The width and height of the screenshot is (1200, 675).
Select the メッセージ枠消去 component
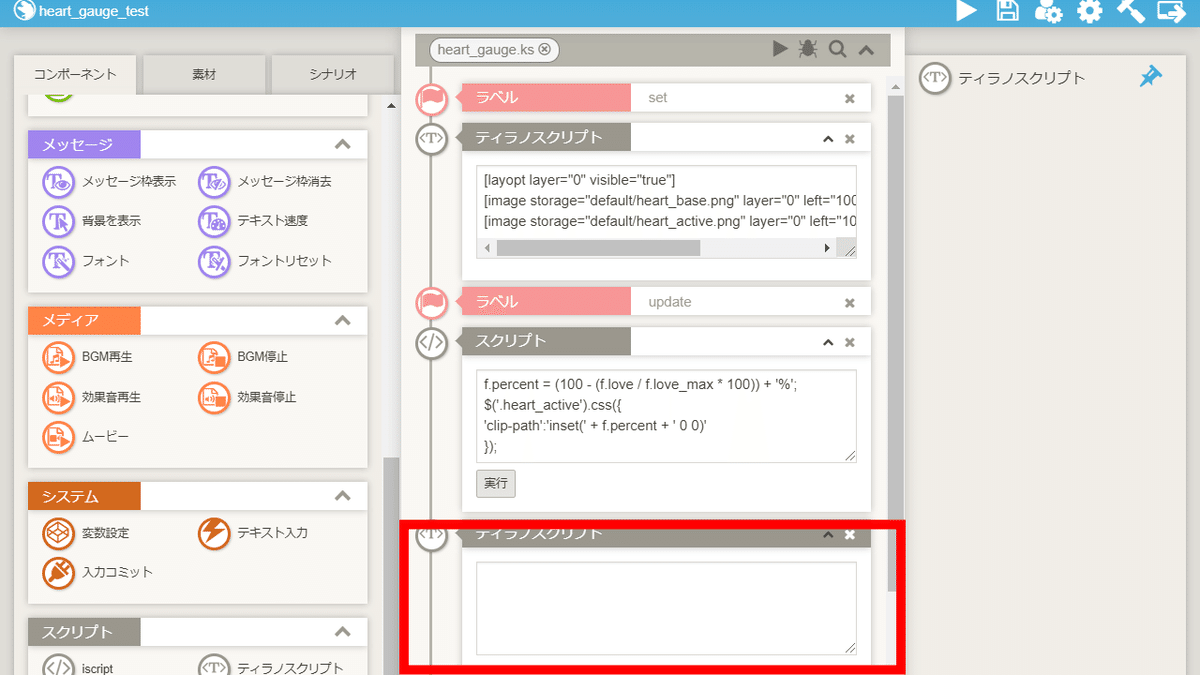pyautogui.click(x=265, y=182)
